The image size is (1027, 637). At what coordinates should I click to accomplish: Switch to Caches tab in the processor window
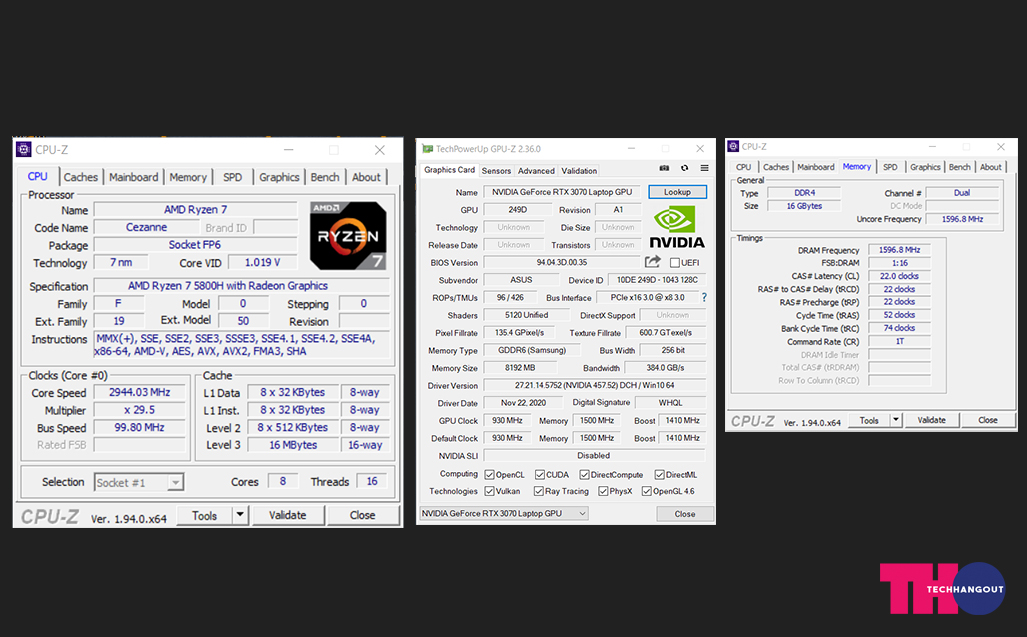[x=81, y=177]
